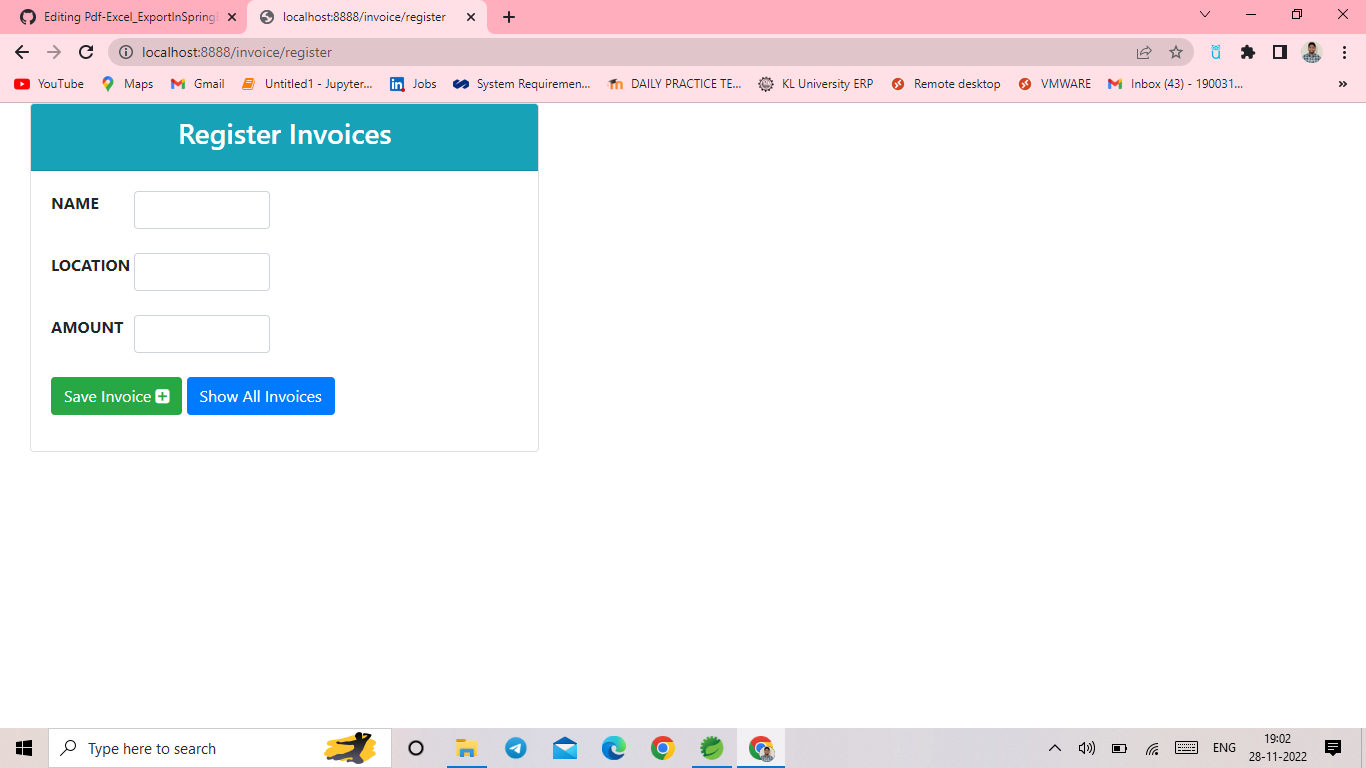Click the Show All Invoices button
1366x768 pixels.
(x=260, y=396)
